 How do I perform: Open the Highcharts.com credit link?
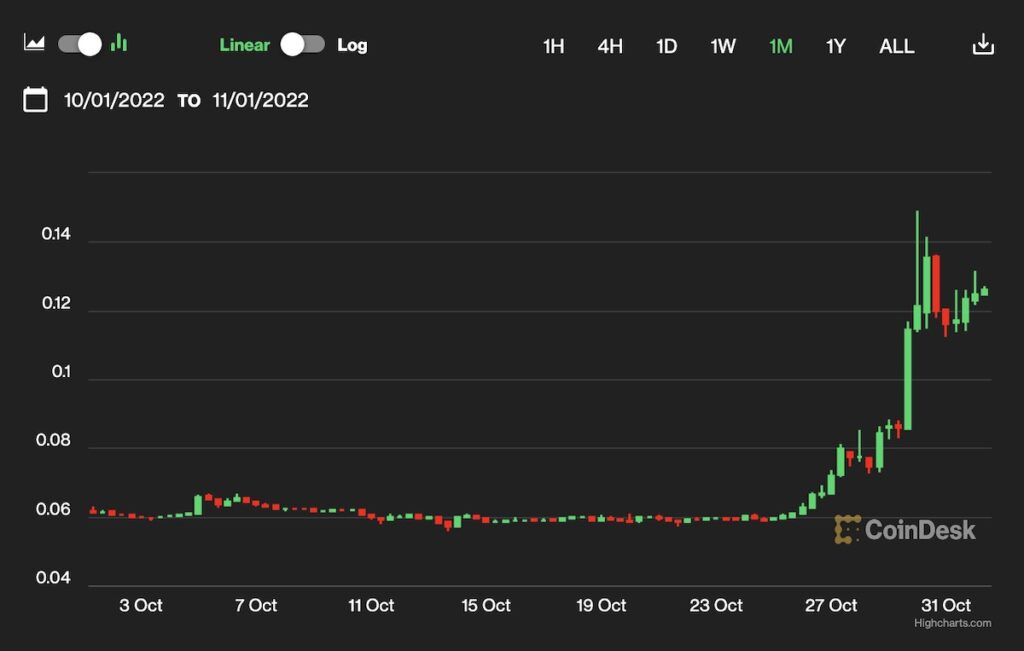952,623
